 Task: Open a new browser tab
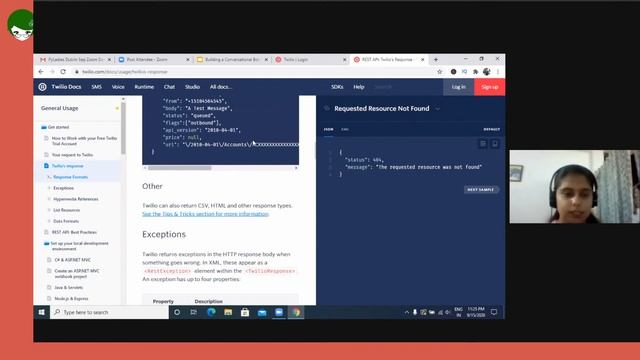coord(436,60)
